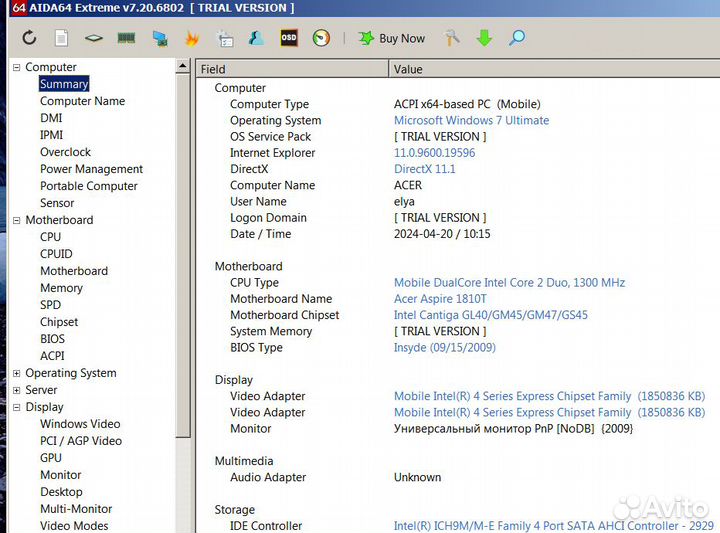The width and height of the screenshot is (720, 533).
Task: Open the network computer toolbar icon
Action: (159, 39)
